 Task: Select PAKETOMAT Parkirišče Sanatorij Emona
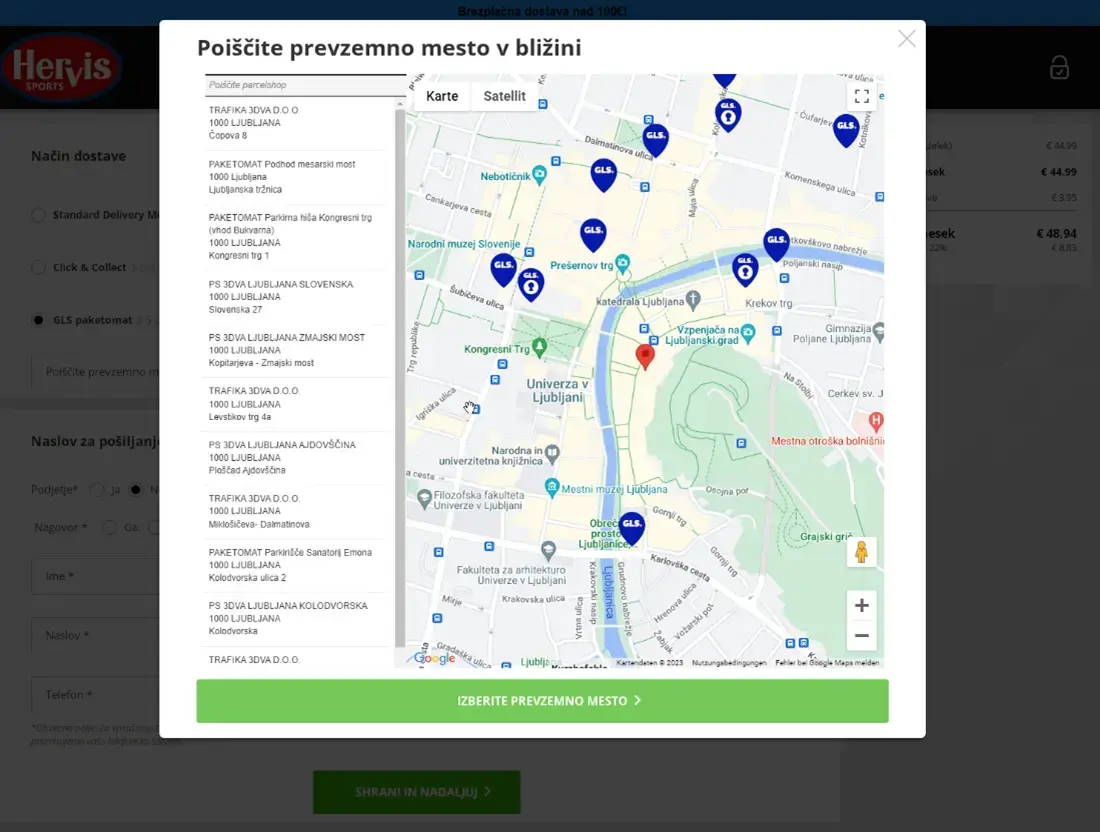coord(295,565)
